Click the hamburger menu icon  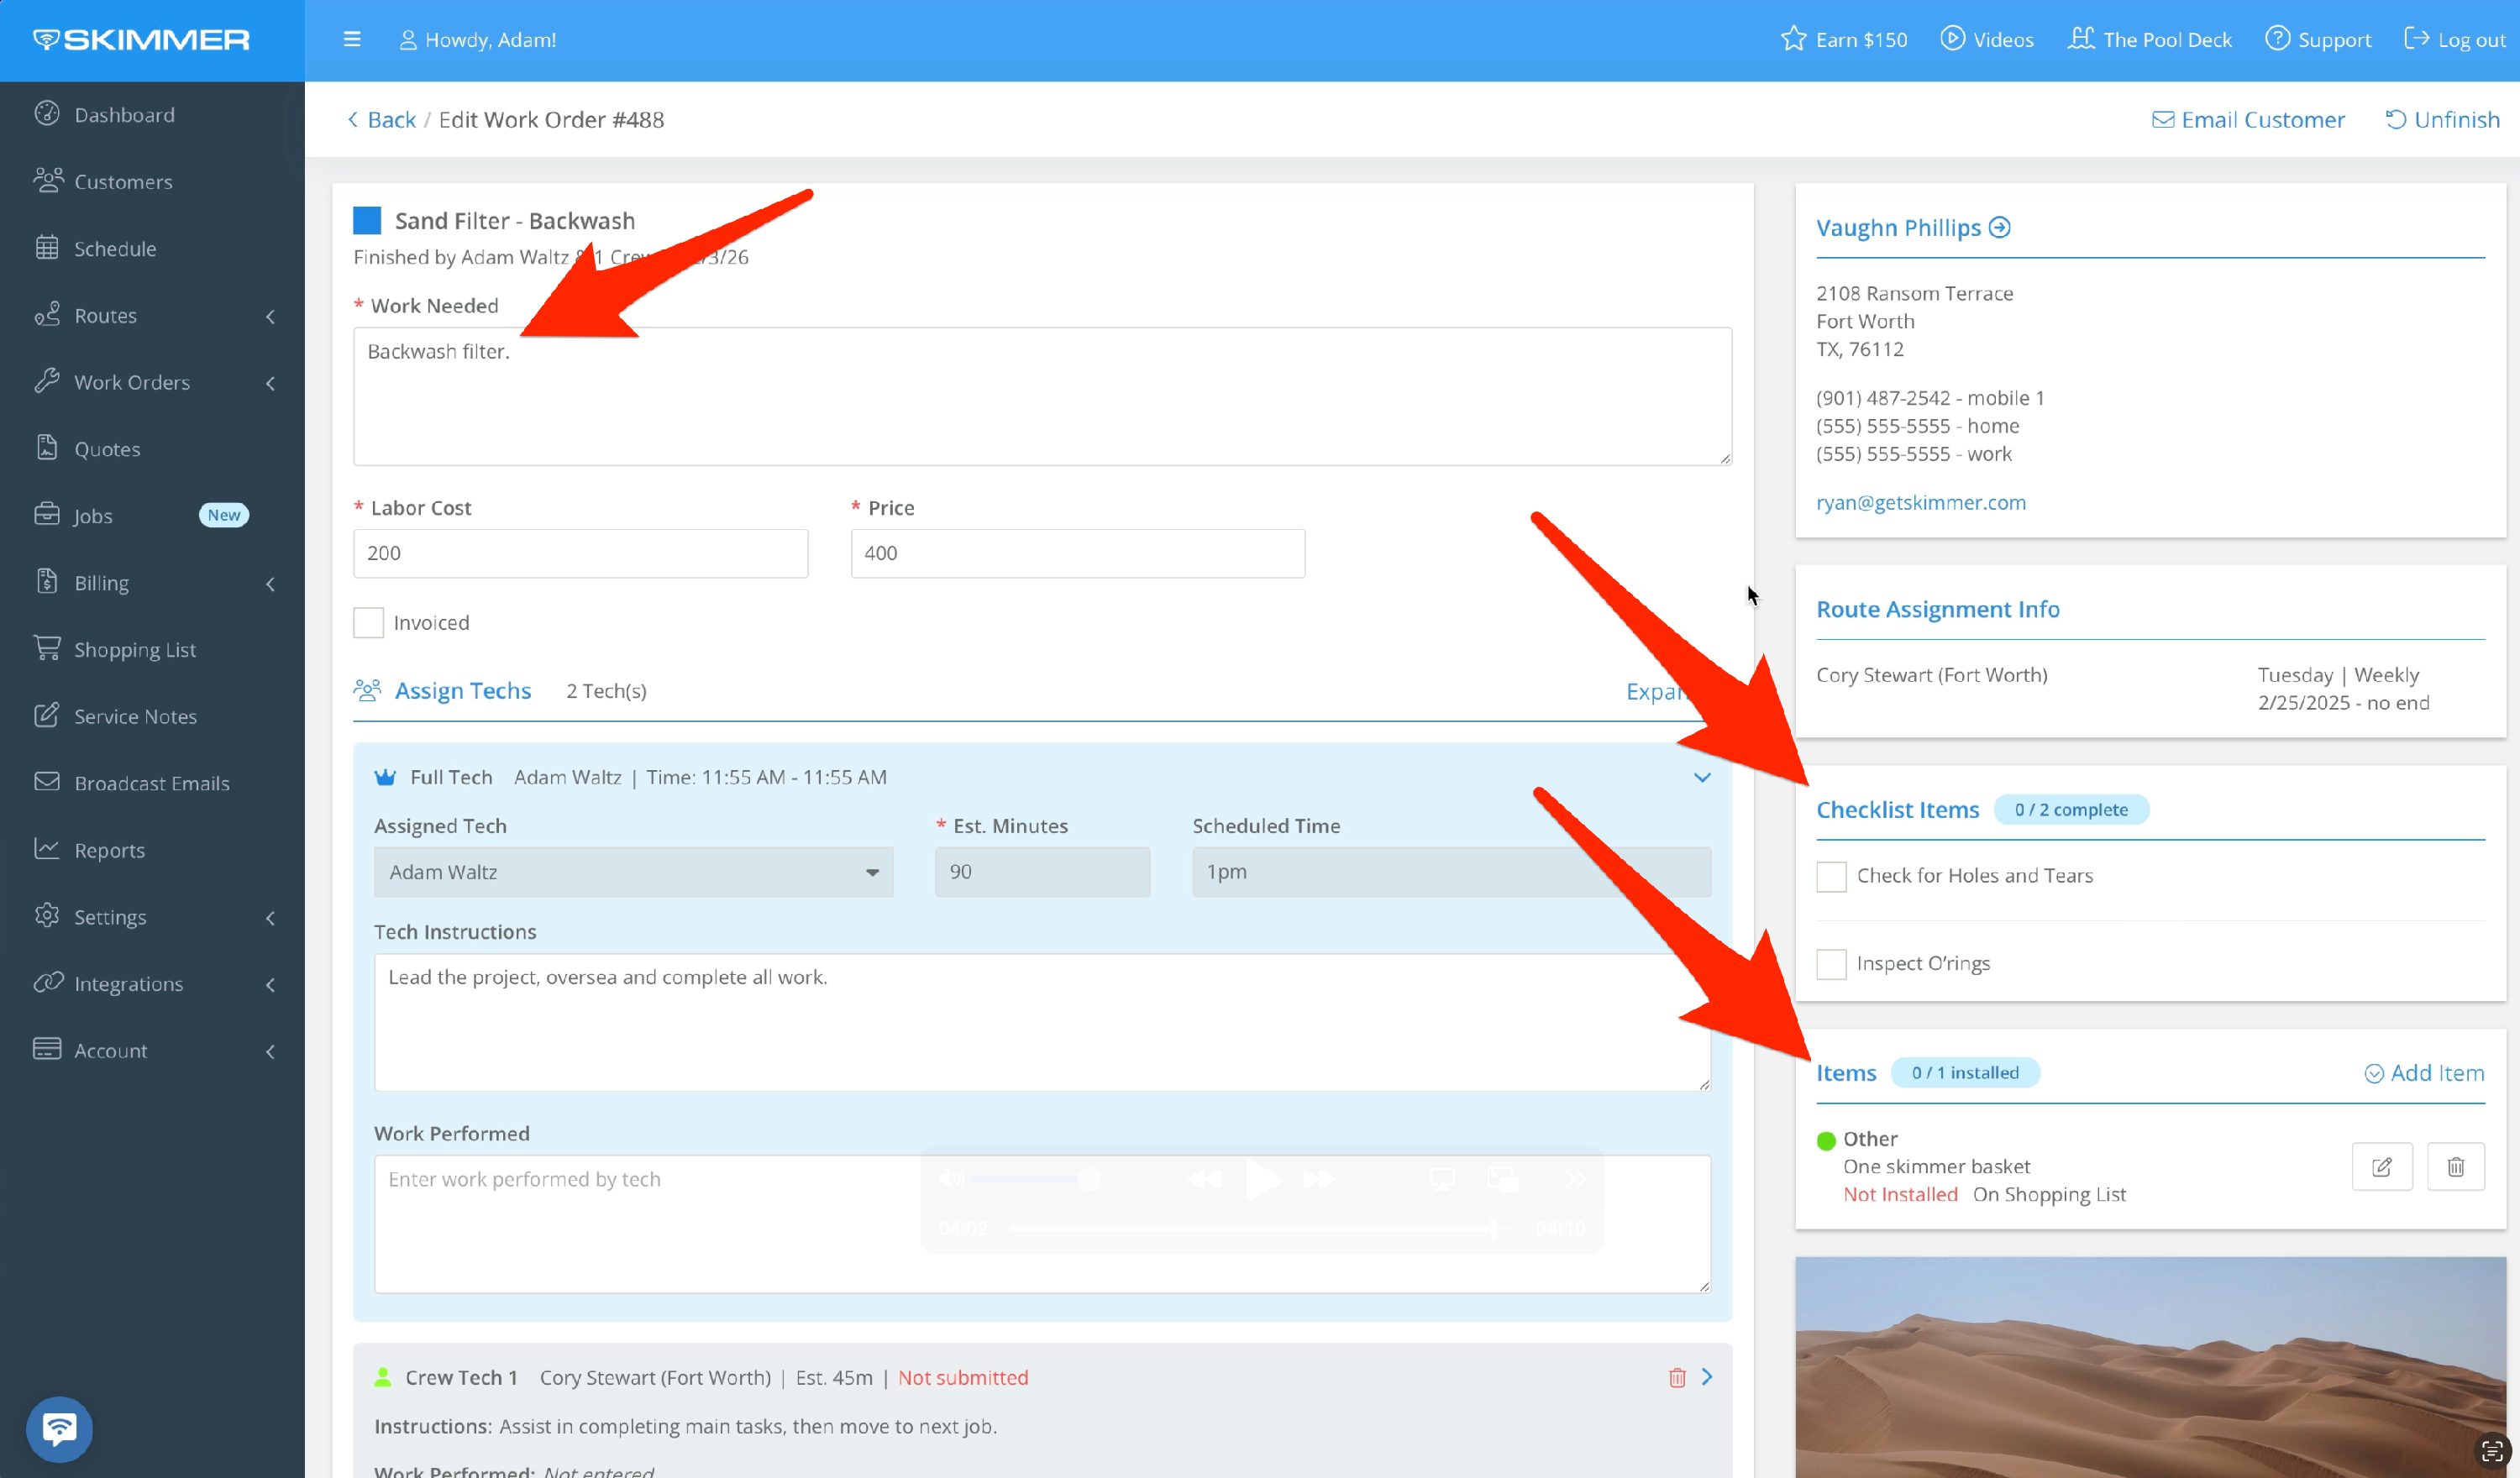(351, 39)
